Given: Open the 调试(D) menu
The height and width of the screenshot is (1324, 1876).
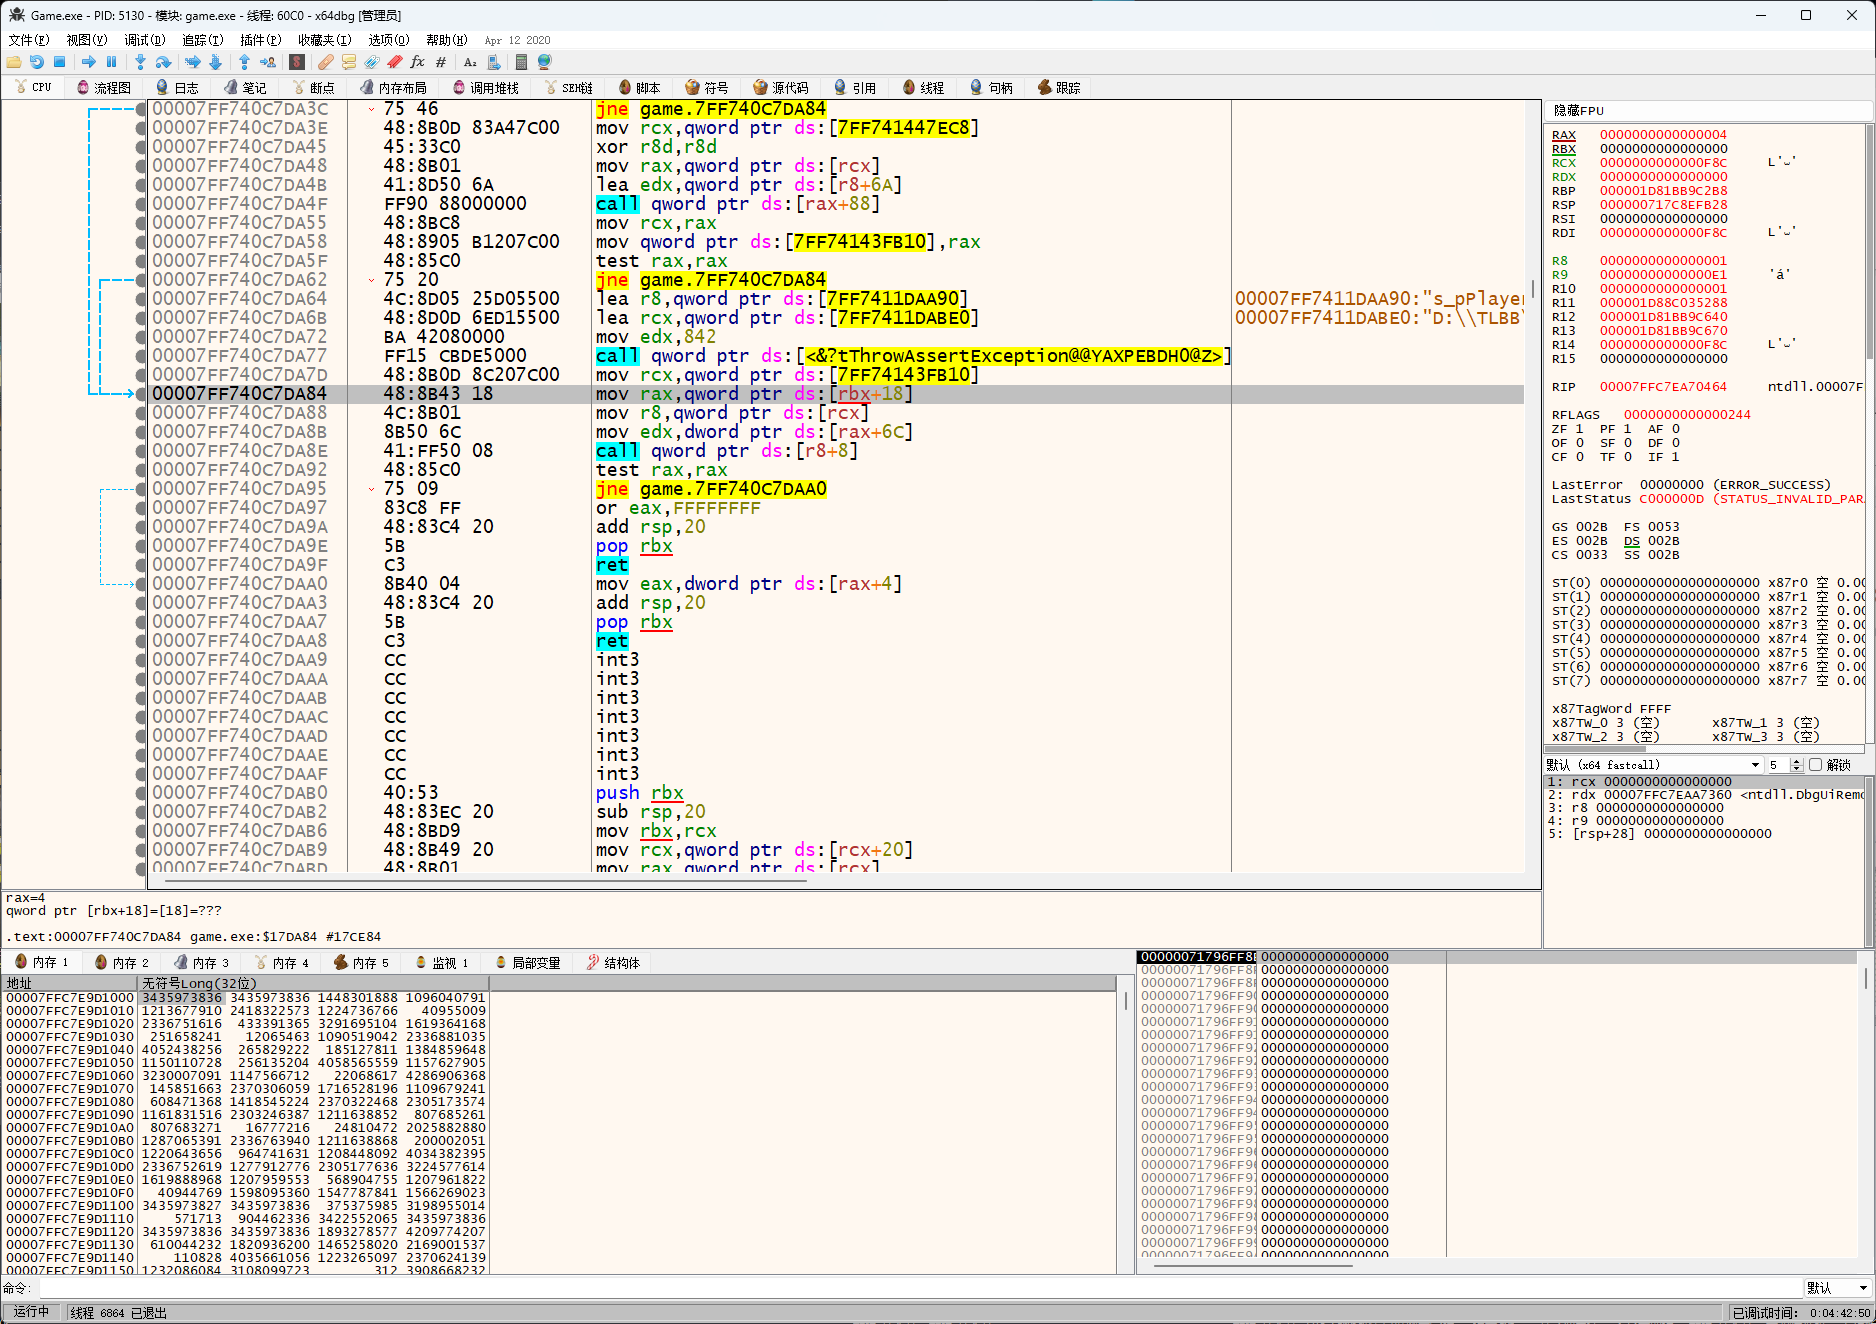Looking at the screenshot, I should click(x=144, y=40).
